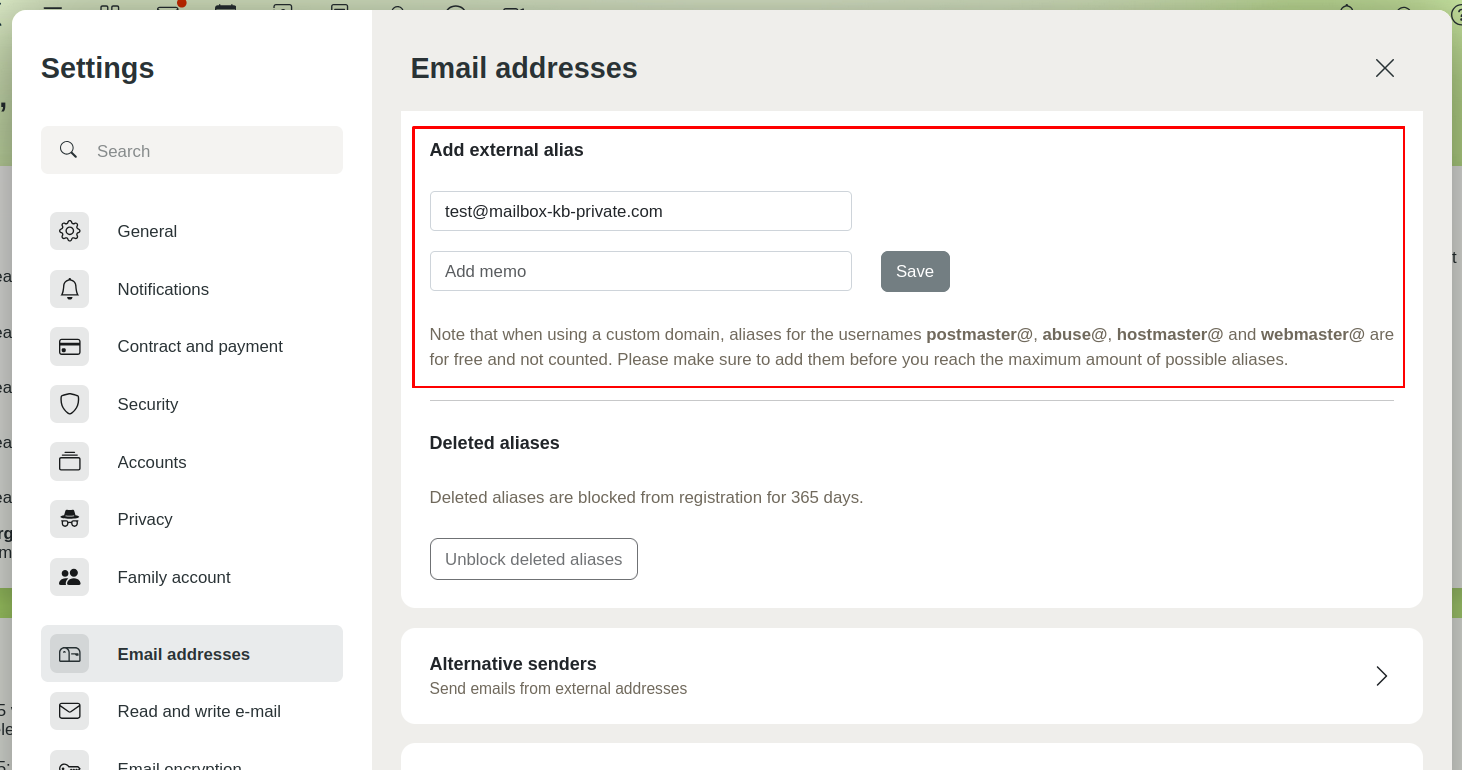Save the new external alias

click(914, 271)
